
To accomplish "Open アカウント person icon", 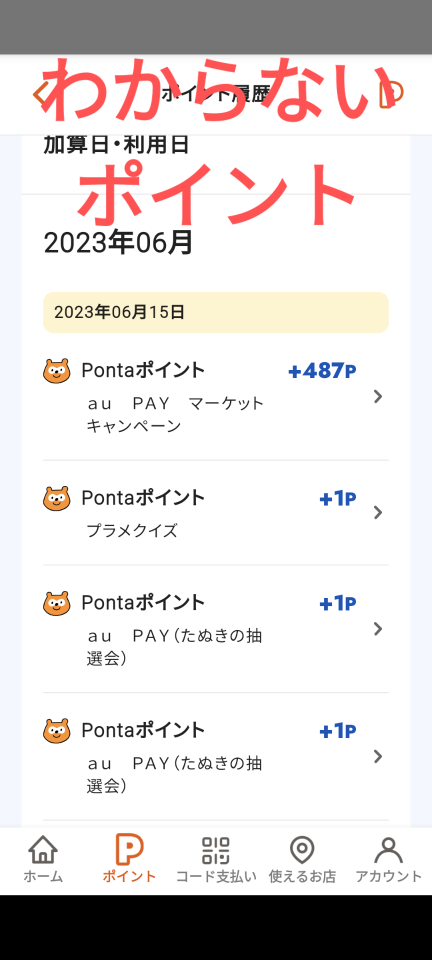I will [x=388, y=850].
